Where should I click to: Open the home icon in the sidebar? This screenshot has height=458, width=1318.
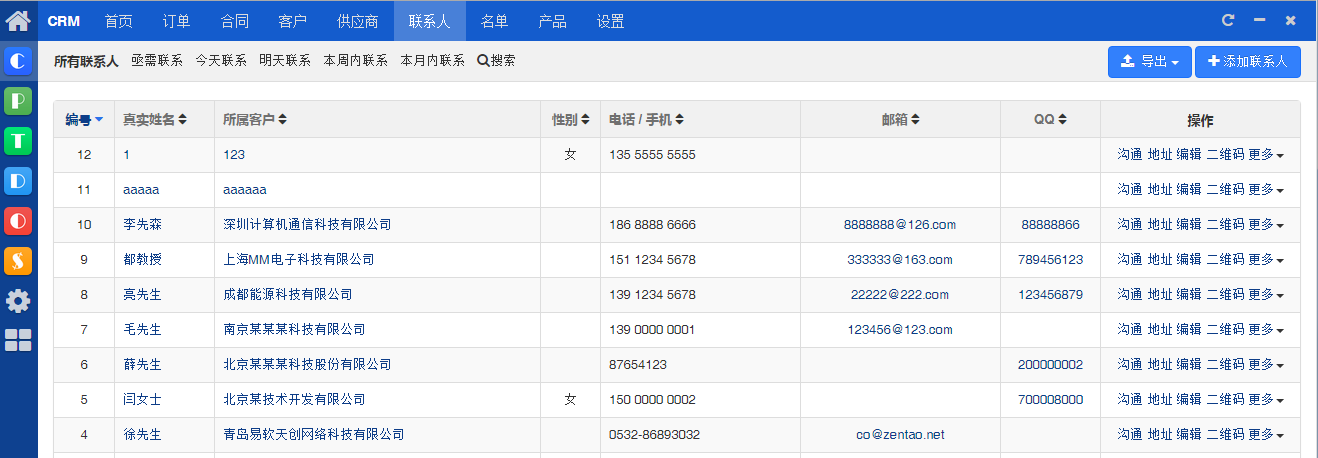(x=18, y=19)
